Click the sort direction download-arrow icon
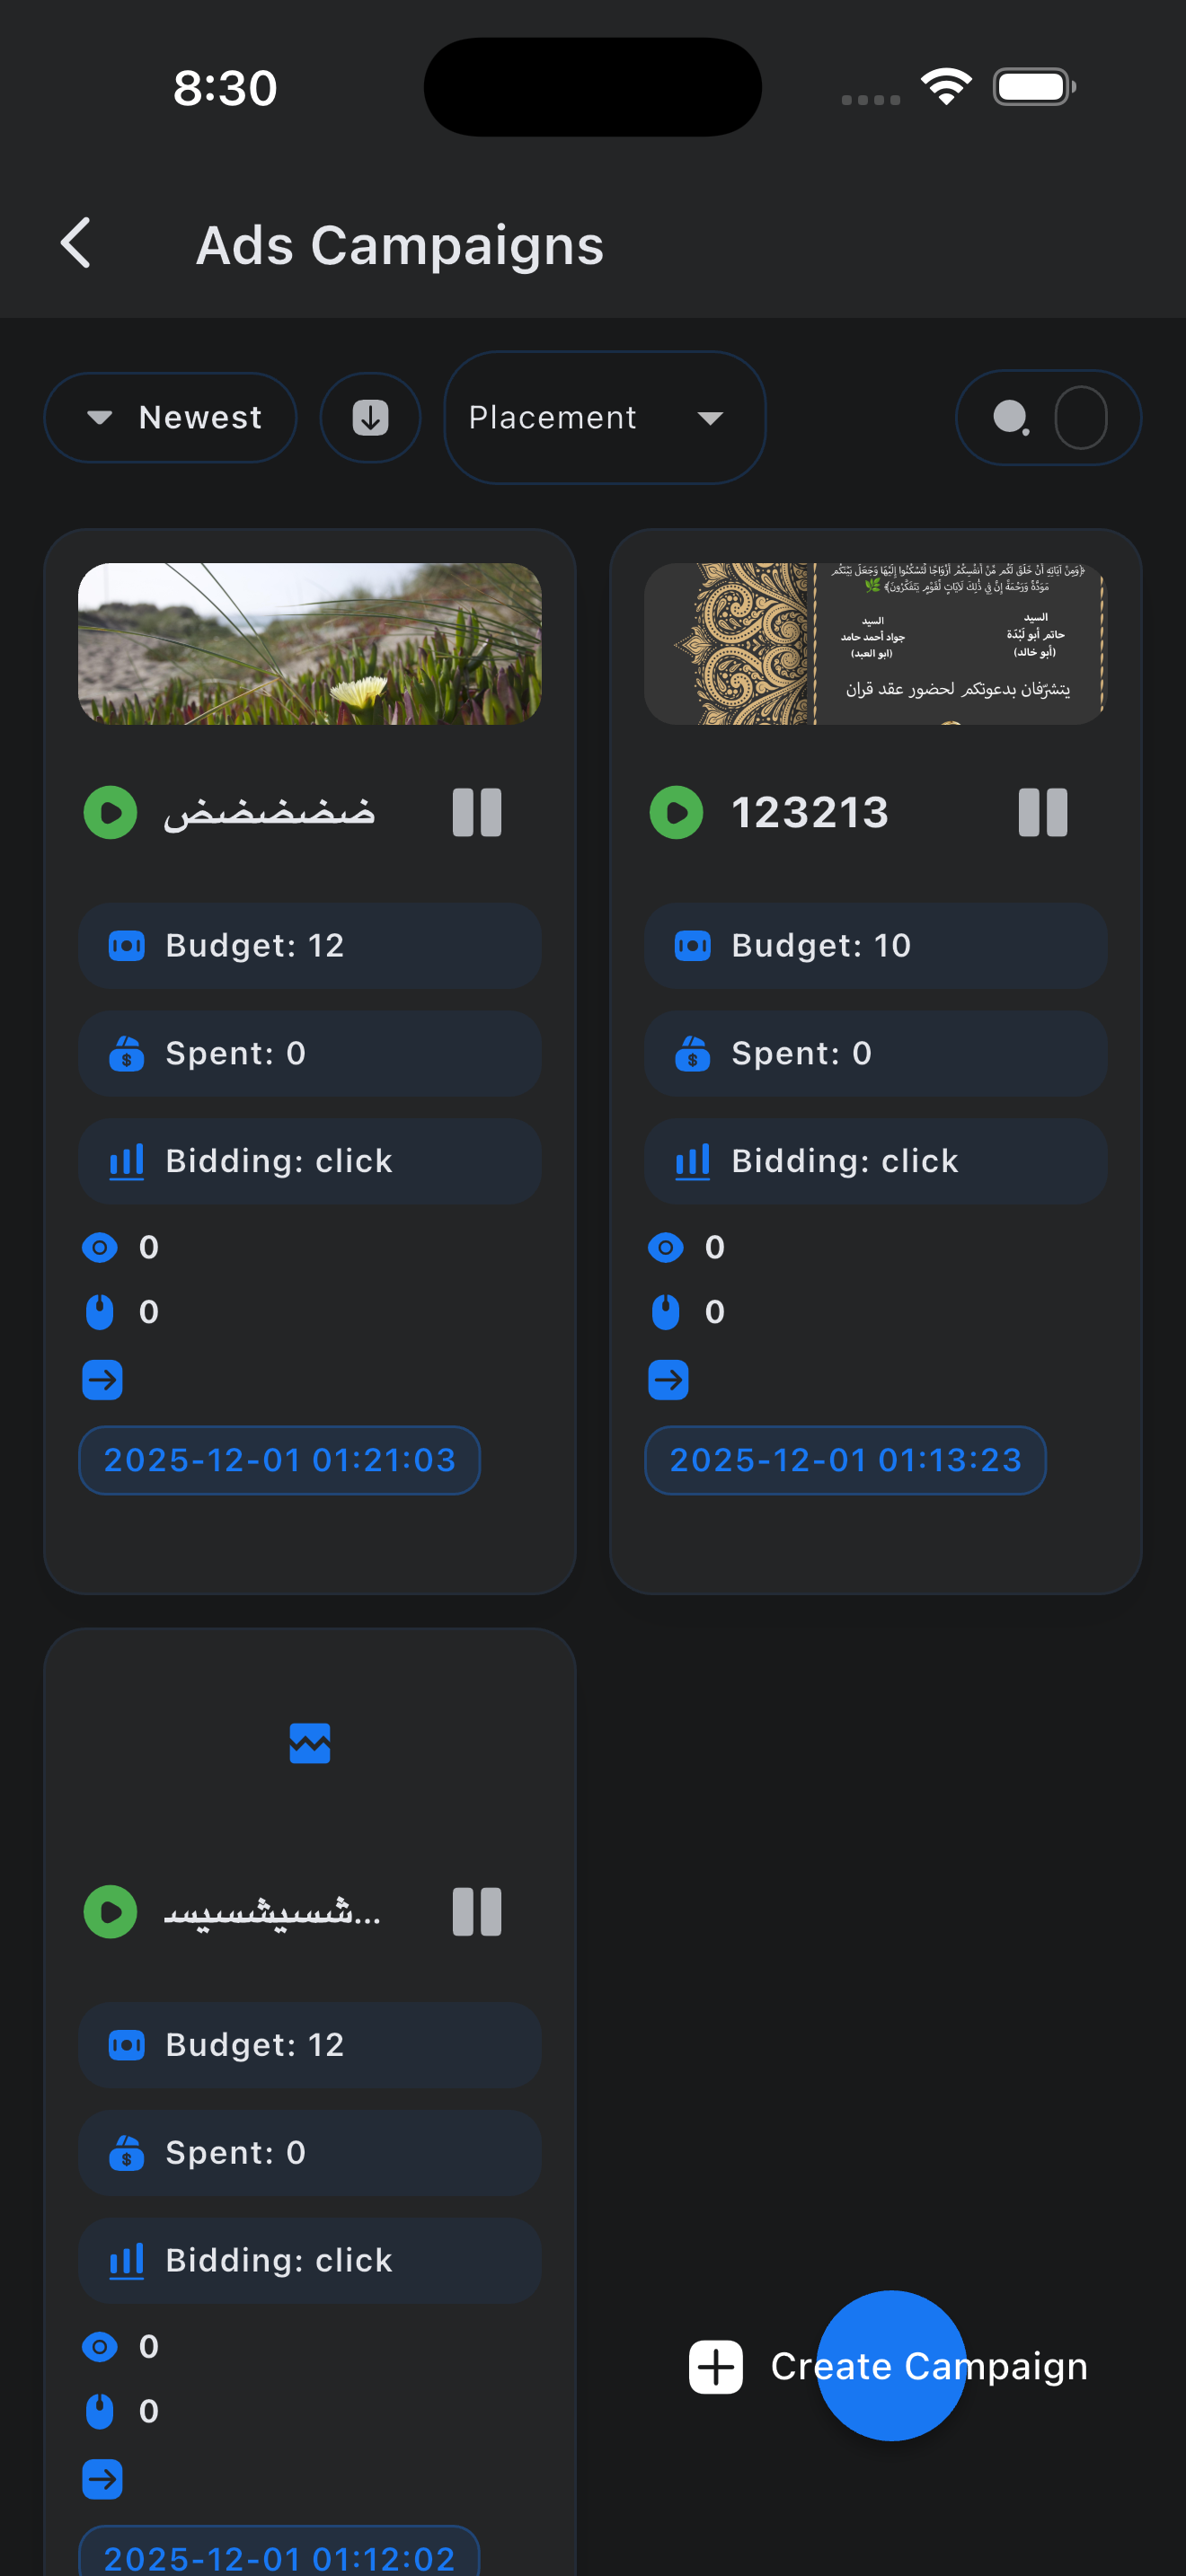 coord(370,417)
